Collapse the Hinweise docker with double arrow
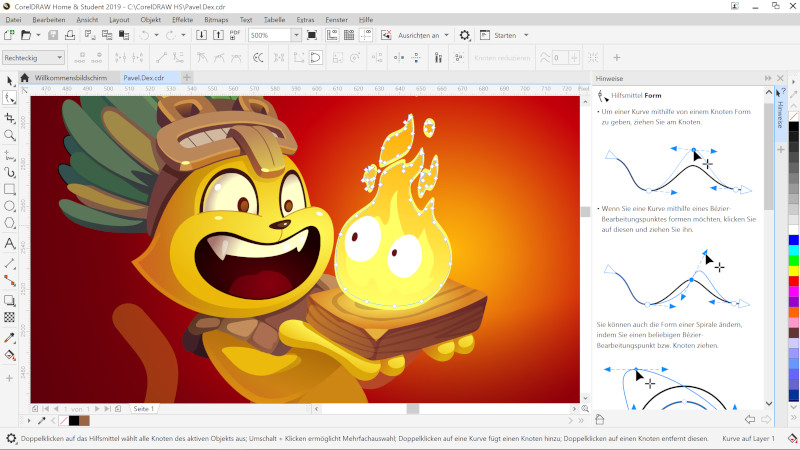 click(768, 78)
